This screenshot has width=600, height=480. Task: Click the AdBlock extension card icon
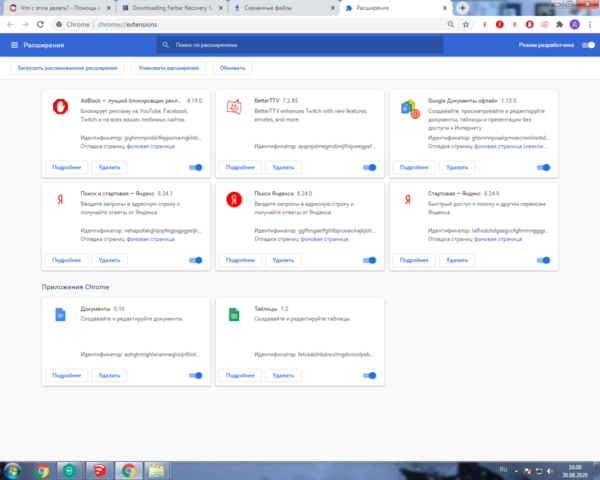pyautogui.click(x=60, y=106)
